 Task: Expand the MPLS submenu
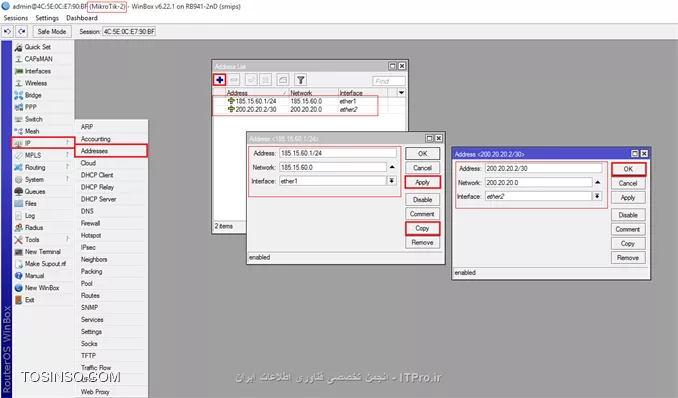click(42, 155)
